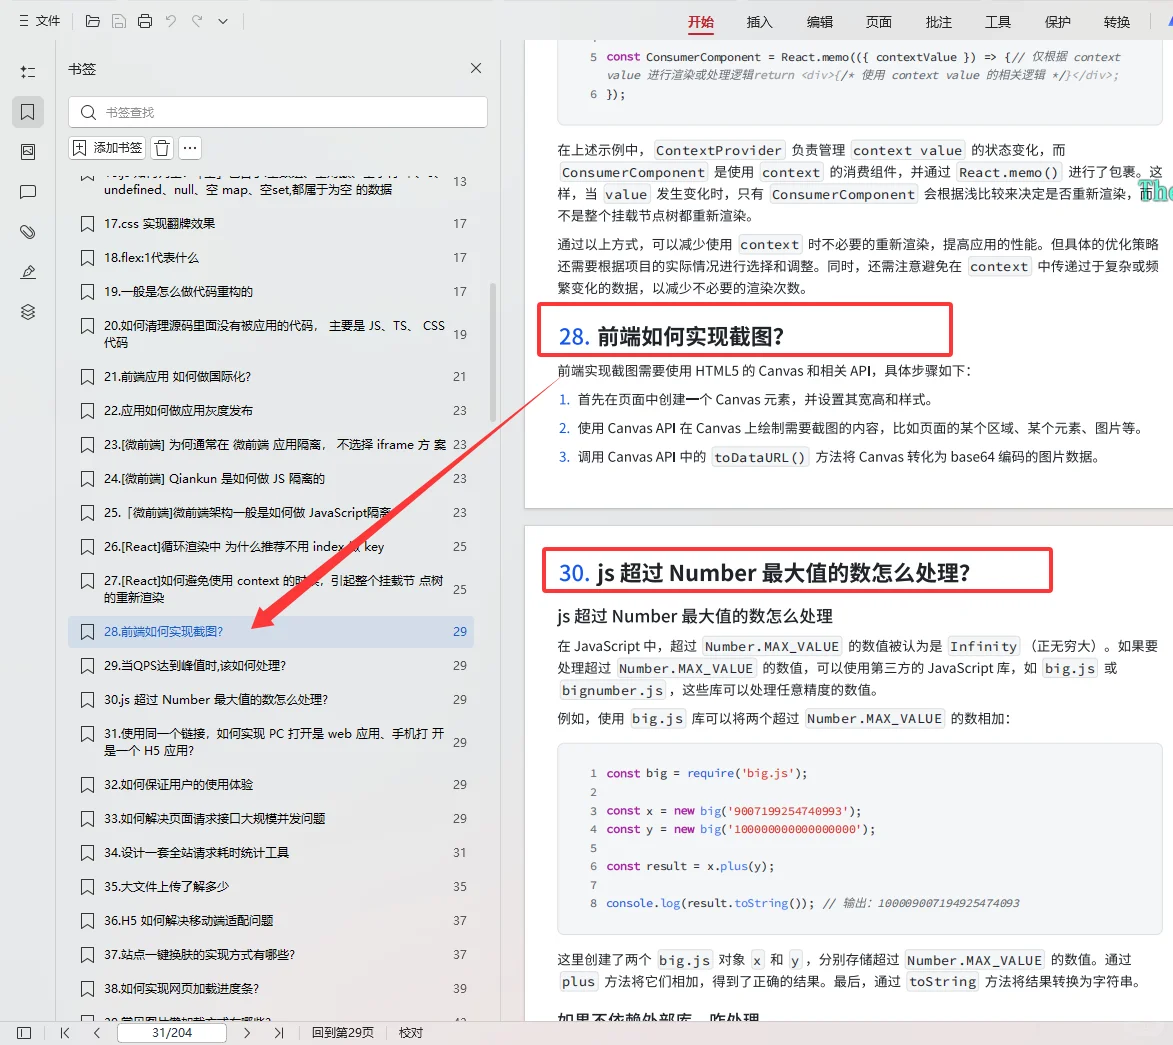Click the redo arrow icon
The height and width of the screenshot is (1045, 1173).
click(197, 21)
